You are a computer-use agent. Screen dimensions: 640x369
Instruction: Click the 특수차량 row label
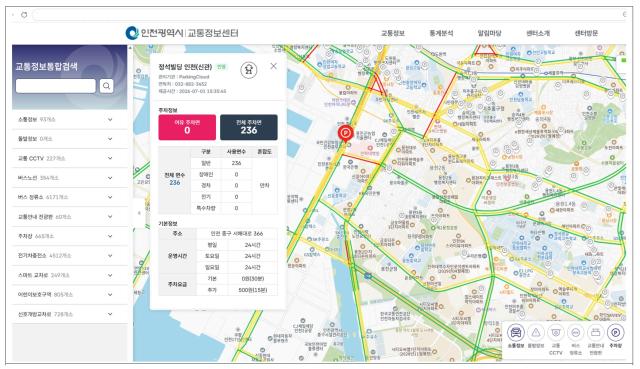[x=206, y=208]
